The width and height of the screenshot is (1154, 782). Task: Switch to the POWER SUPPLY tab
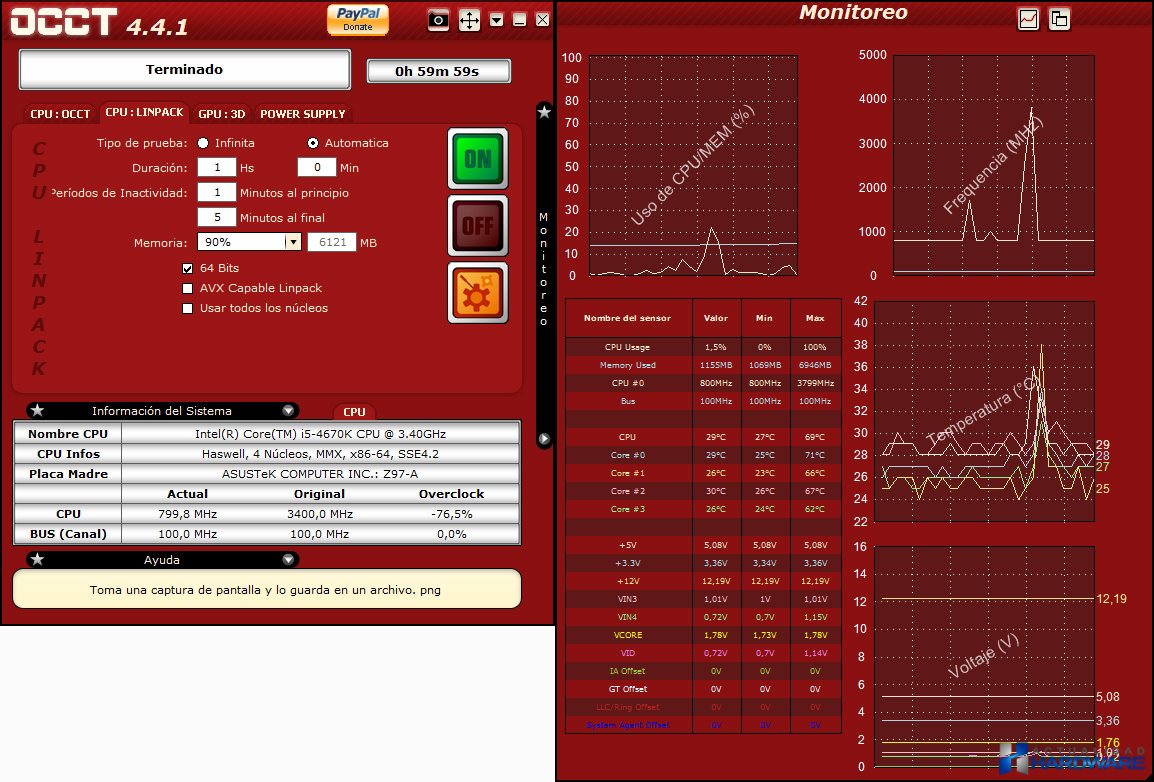[302, 114]
